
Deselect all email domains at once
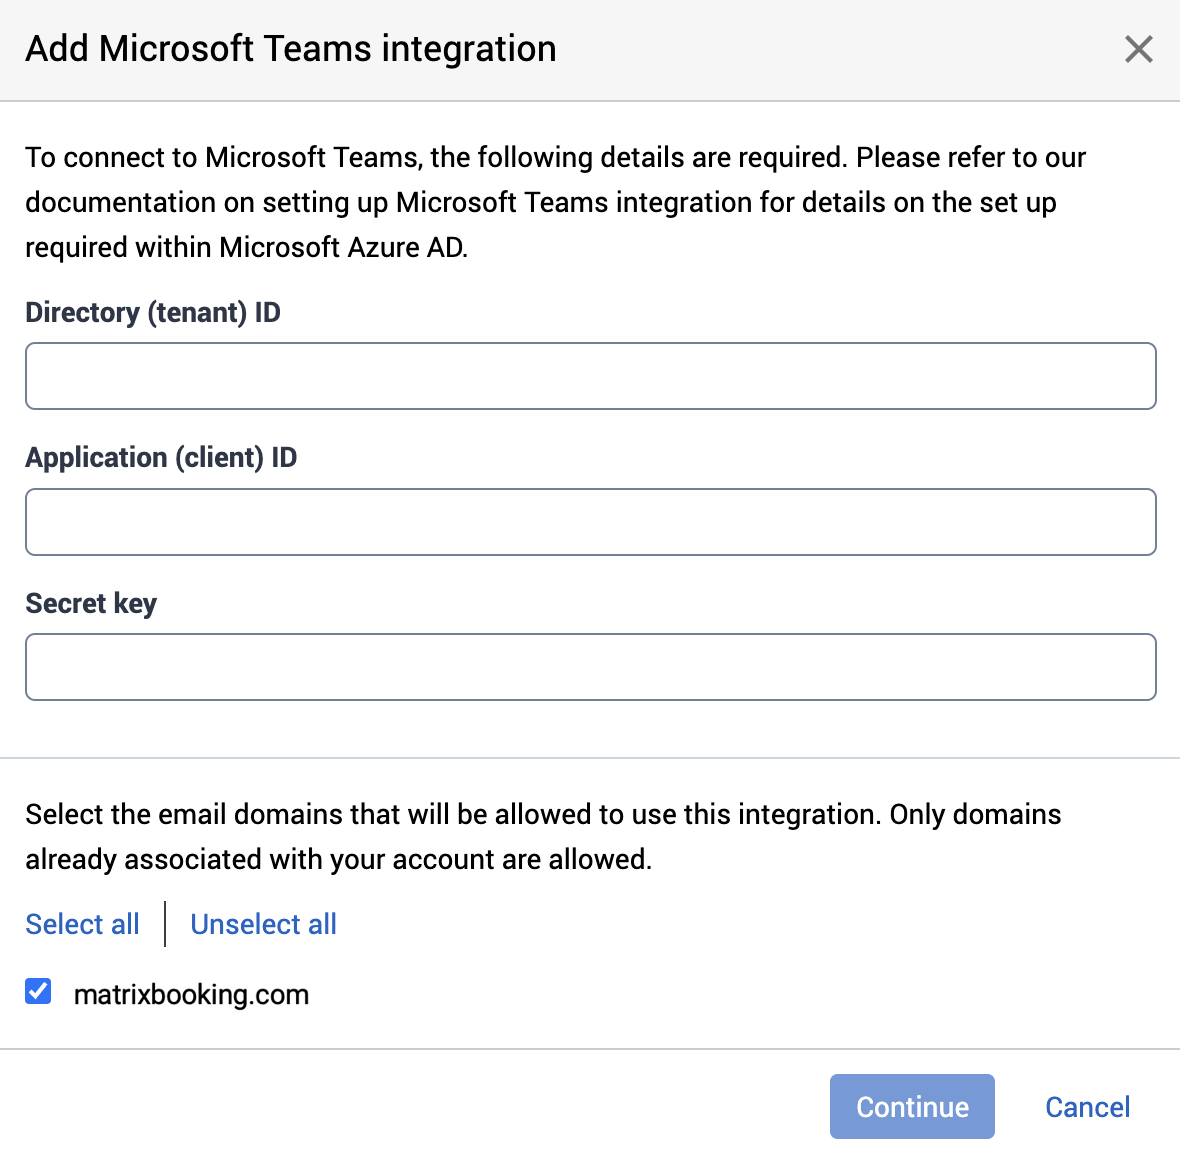[x=263, y=924]
